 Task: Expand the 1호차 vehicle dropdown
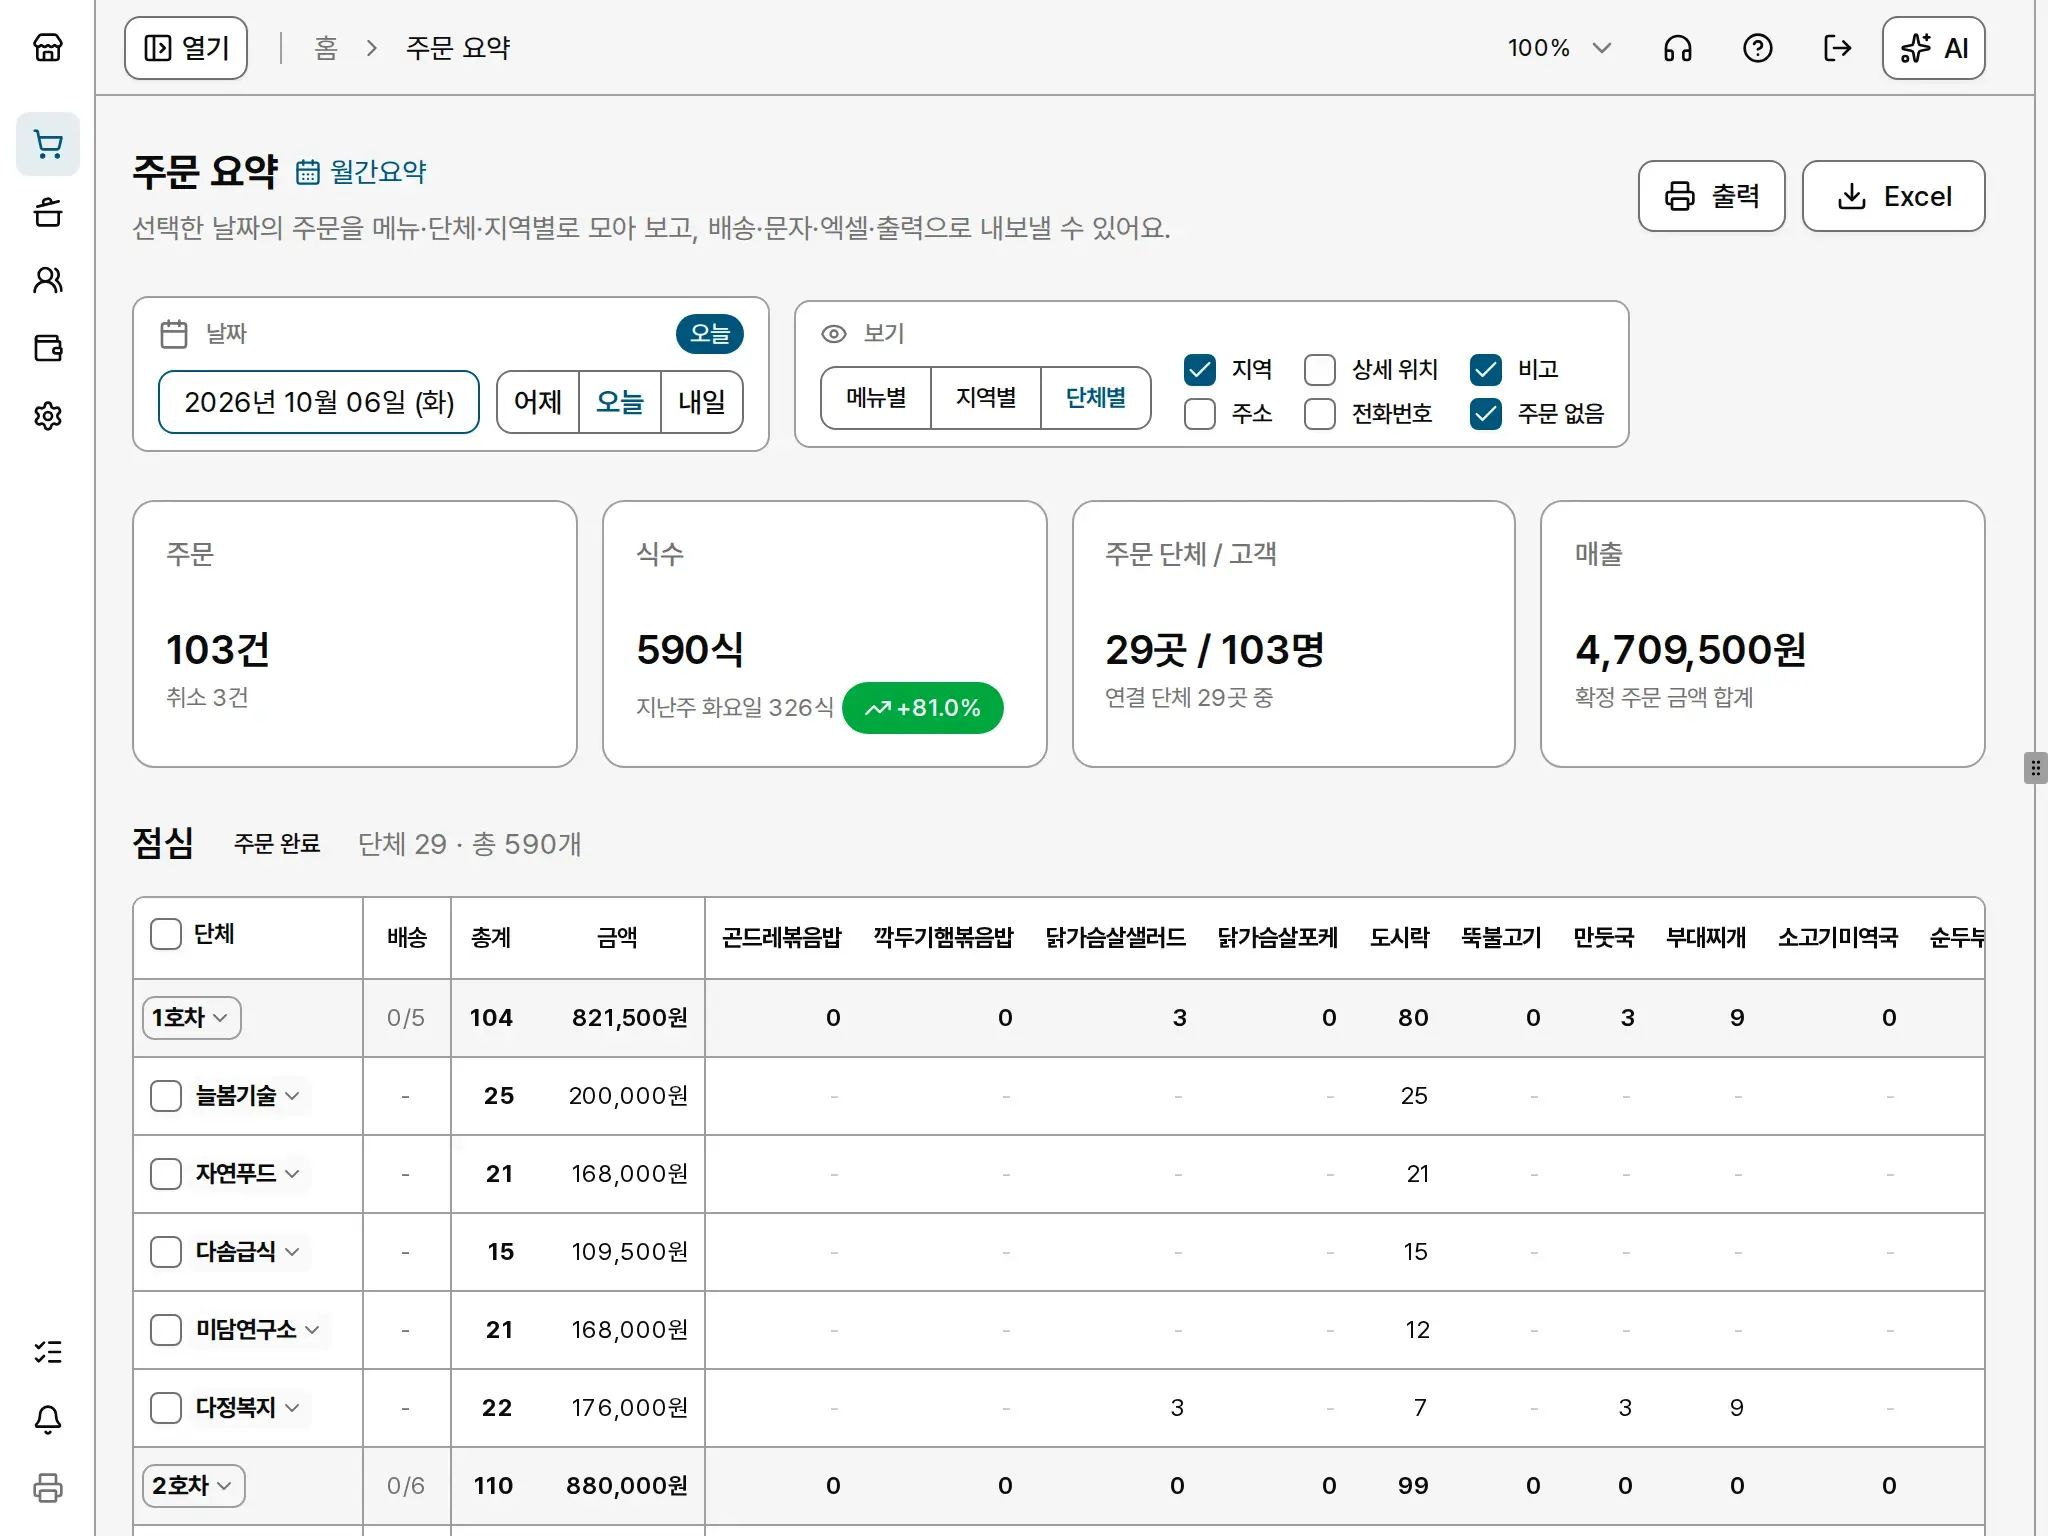pos(192,1018)
